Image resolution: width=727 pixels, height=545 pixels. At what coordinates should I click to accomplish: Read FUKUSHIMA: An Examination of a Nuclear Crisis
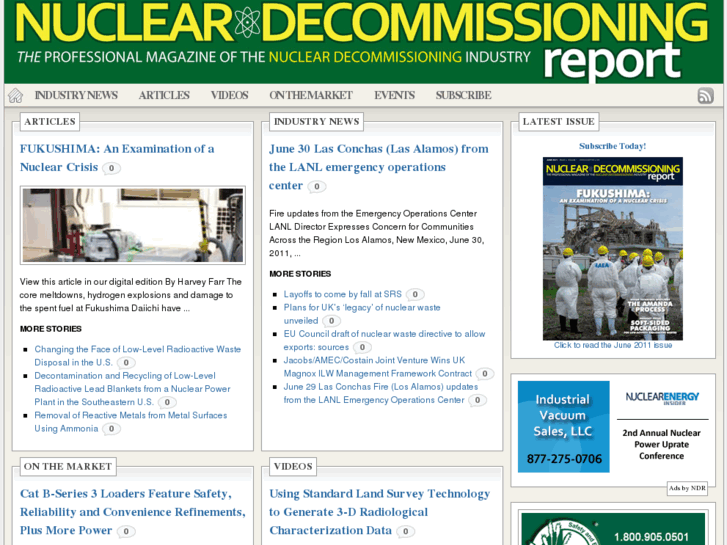(x=117, y=158)
